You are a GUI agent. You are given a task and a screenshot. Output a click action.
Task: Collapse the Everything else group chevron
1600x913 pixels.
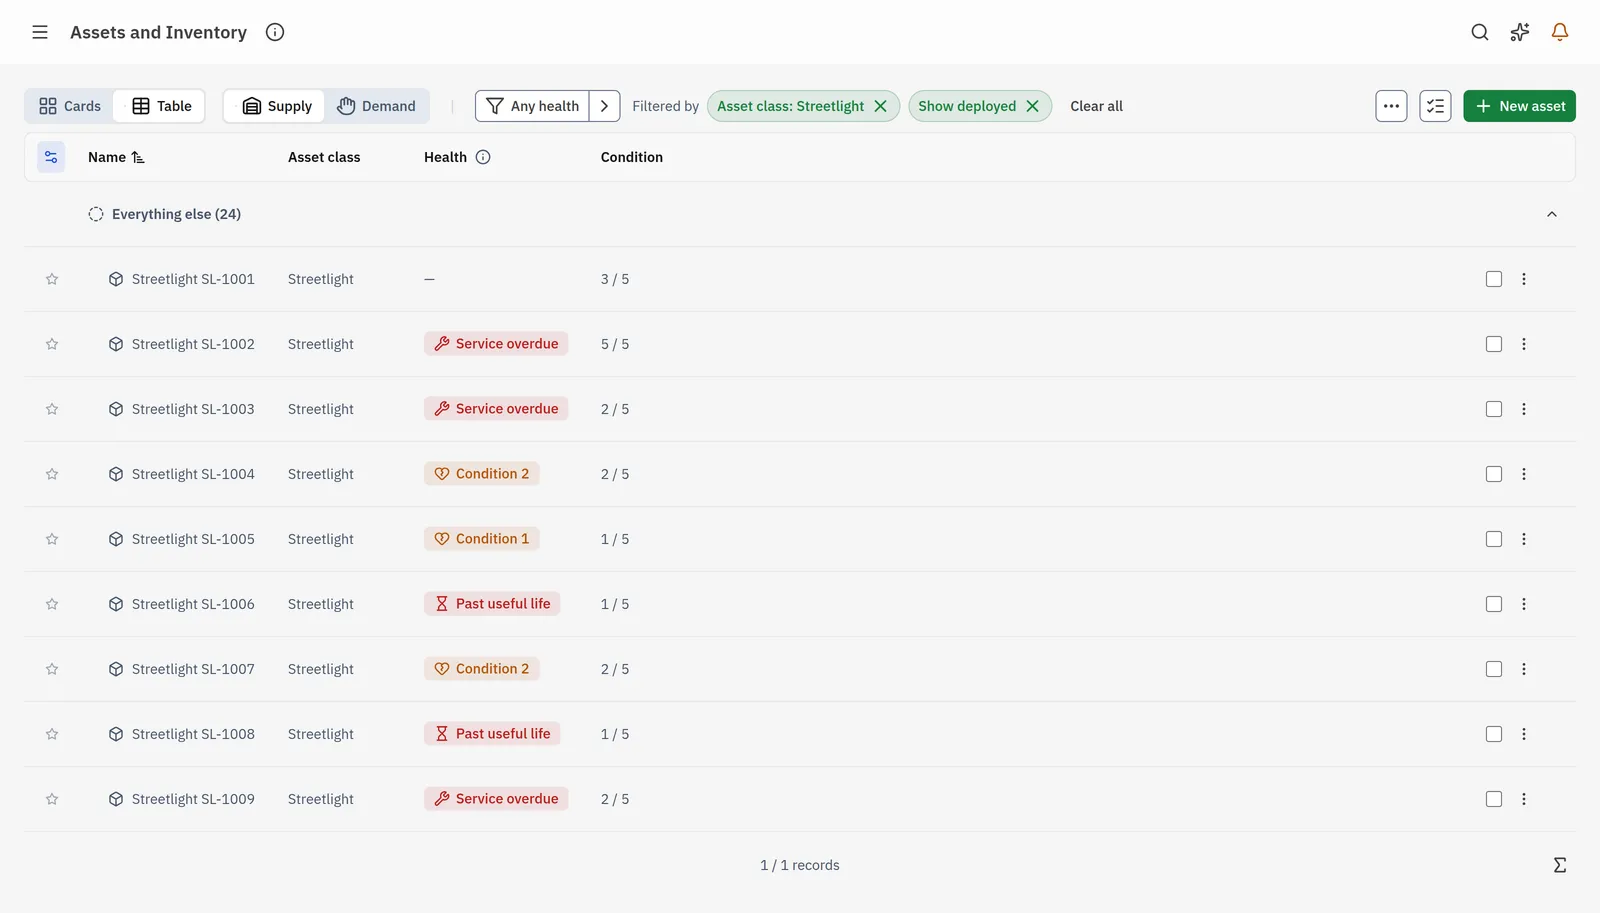[1552, 214]
